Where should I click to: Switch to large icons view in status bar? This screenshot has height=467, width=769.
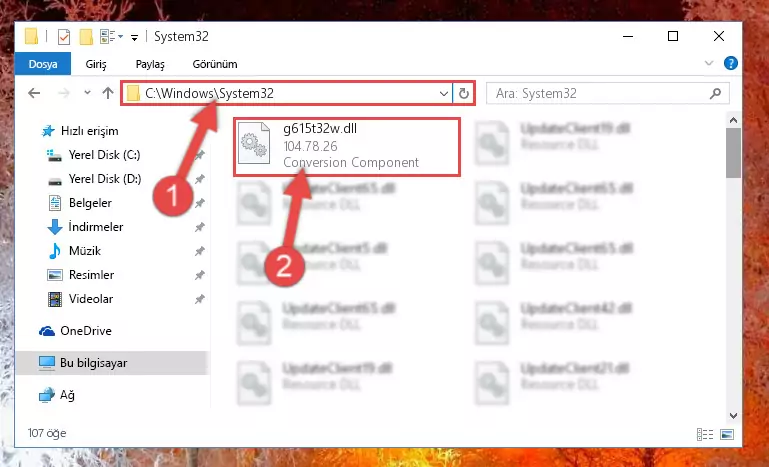[x=727, y=434]
